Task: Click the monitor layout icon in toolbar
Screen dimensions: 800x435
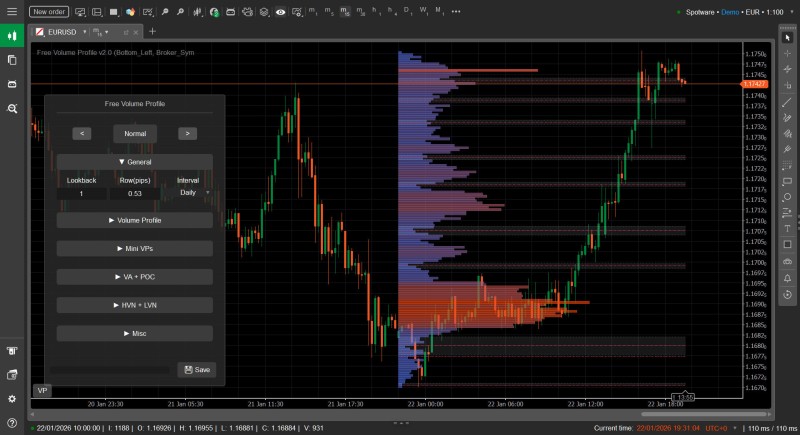Action: pyautogui.click(x=80, y=11)
